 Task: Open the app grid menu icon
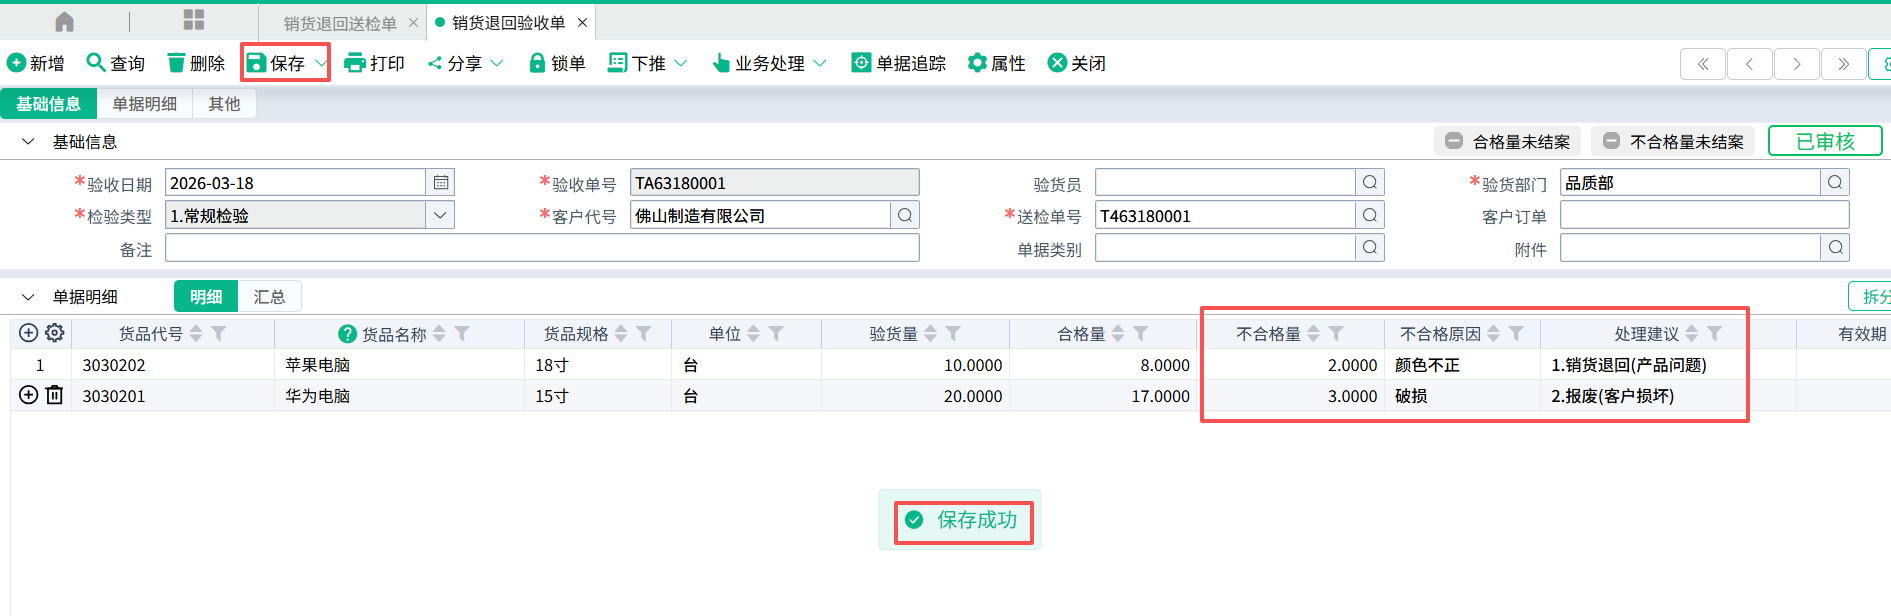pos(194,20)
